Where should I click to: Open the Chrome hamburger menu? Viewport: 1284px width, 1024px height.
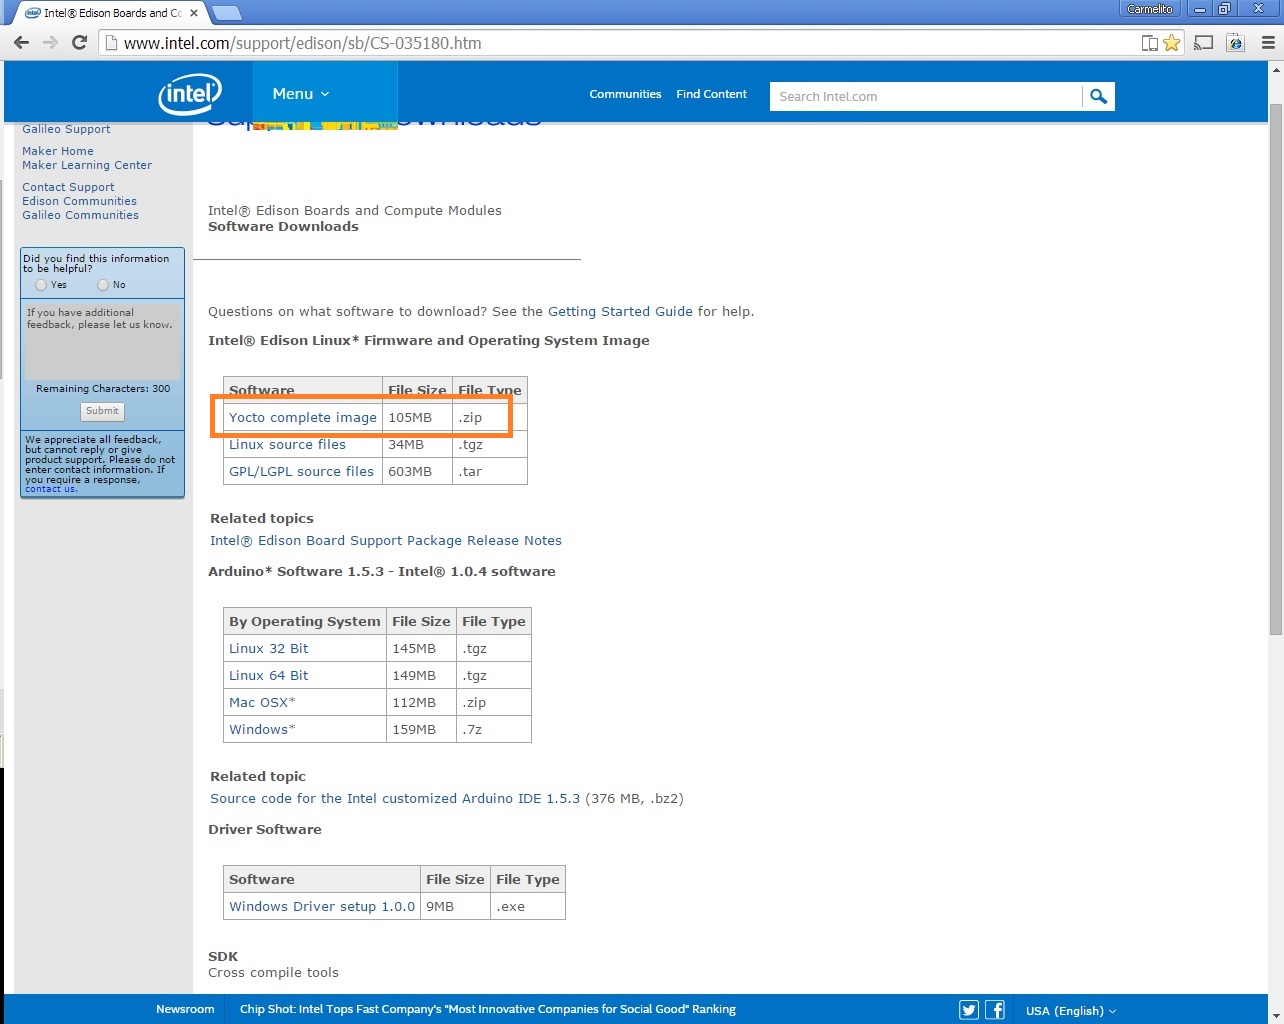[1268, 43]
